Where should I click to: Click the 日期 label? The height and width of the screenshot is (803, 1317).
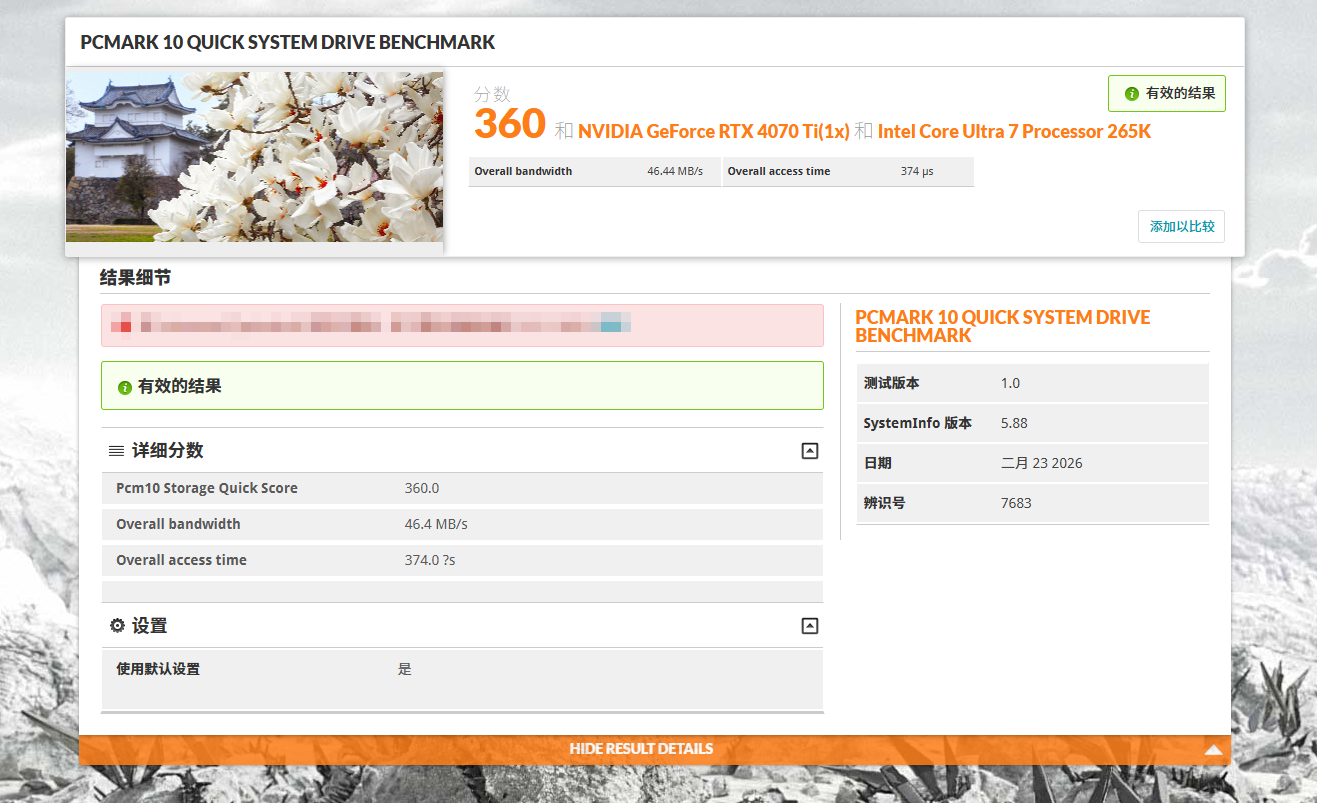tap(877, 463)
